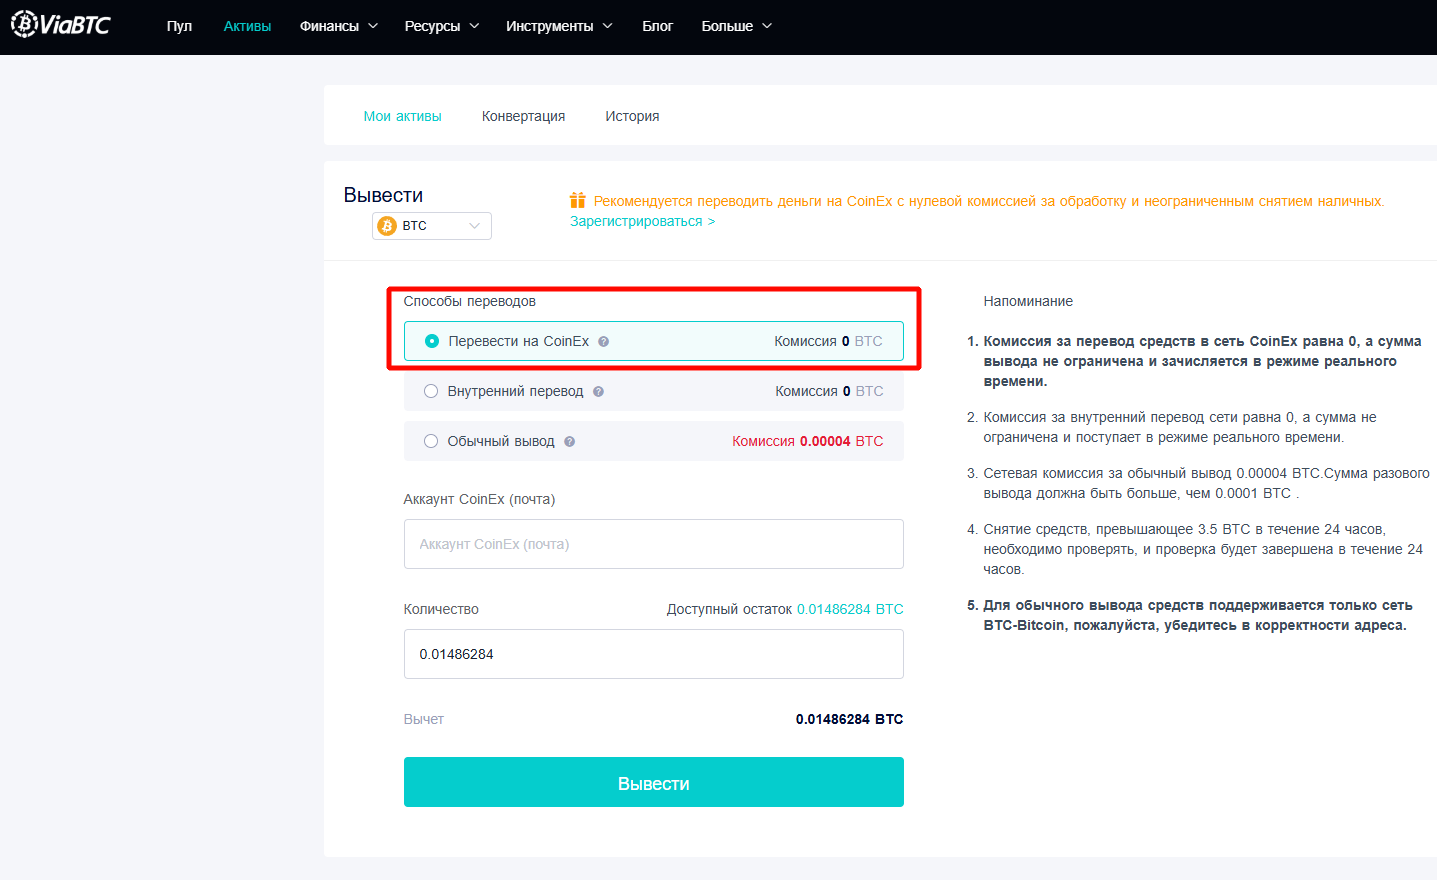Click help icon next to Внутренний перевод
Screen dimensions: 1437x880
pyautogui.click(x=598, y=391)
